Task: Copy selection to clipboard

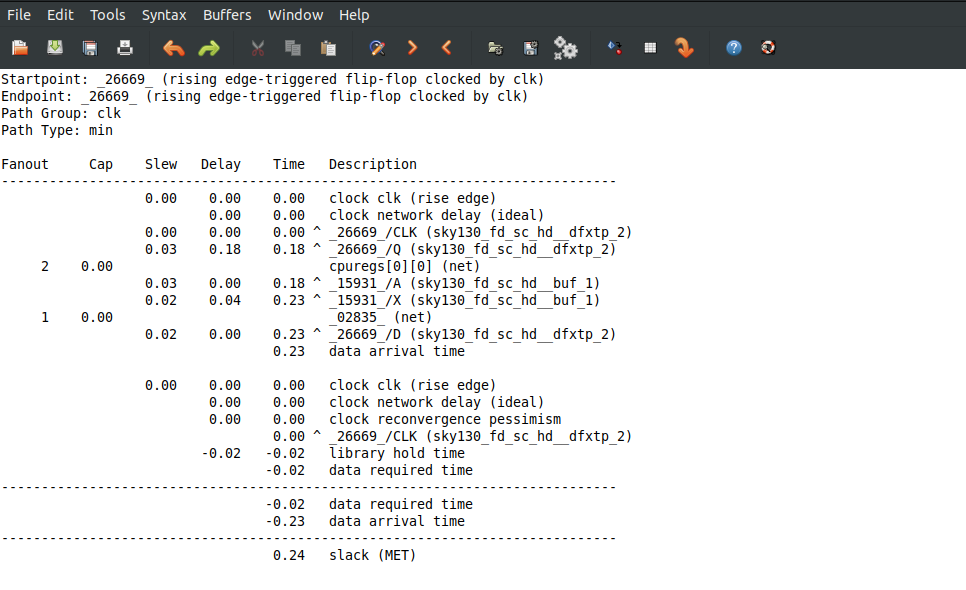Action: (292, 47)
